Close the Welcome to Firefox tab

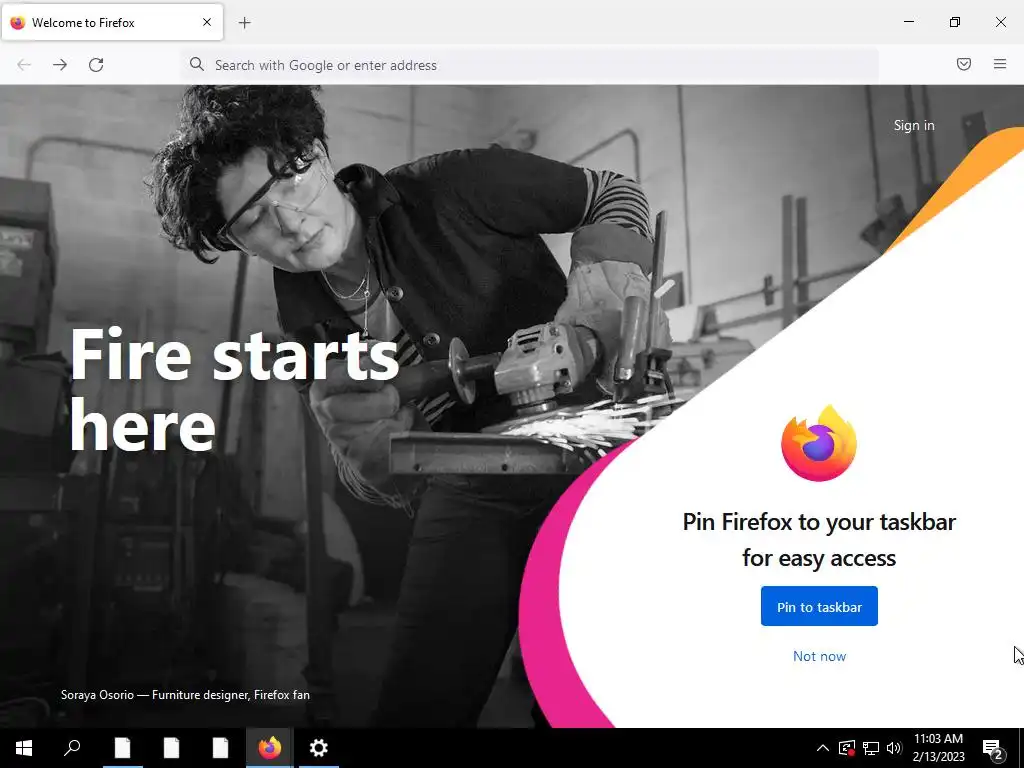(207, 22)
